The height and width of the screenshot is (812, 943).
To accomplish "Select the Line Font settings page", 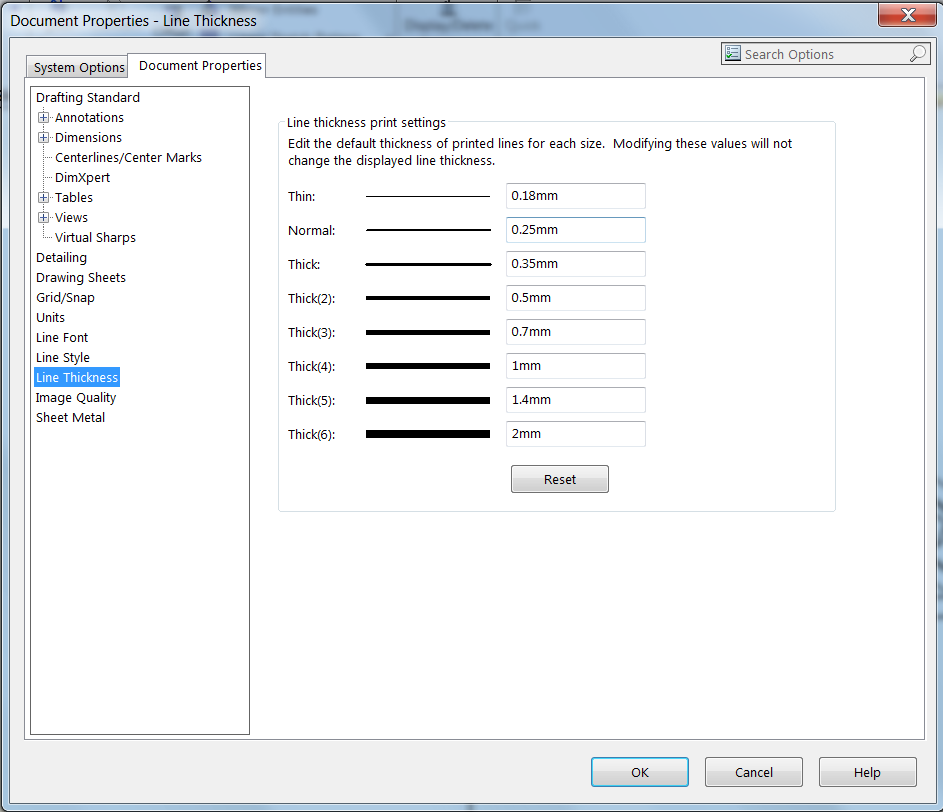I will tap(61, 337).
